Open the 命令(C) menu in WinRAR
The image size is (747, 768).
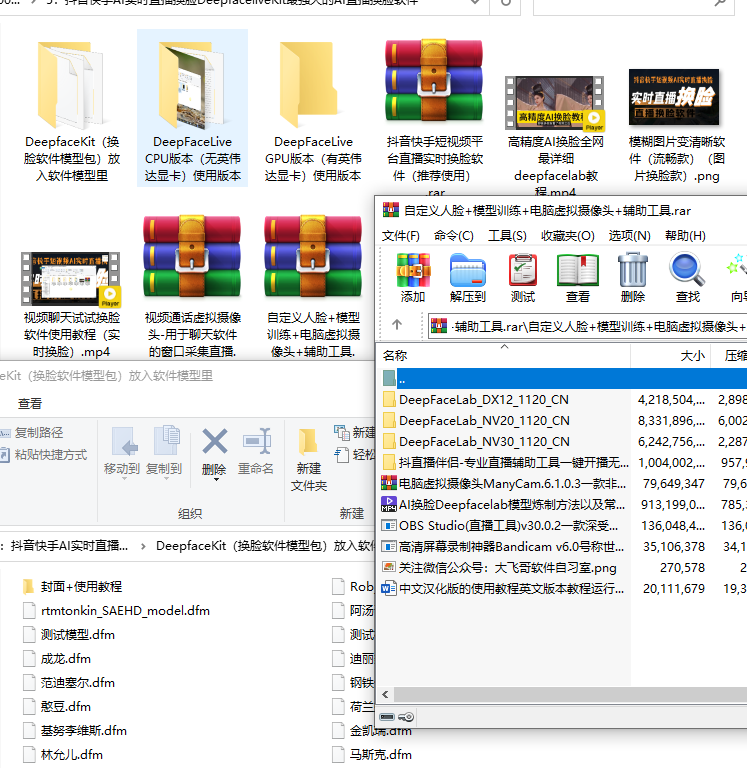point(454,236)
